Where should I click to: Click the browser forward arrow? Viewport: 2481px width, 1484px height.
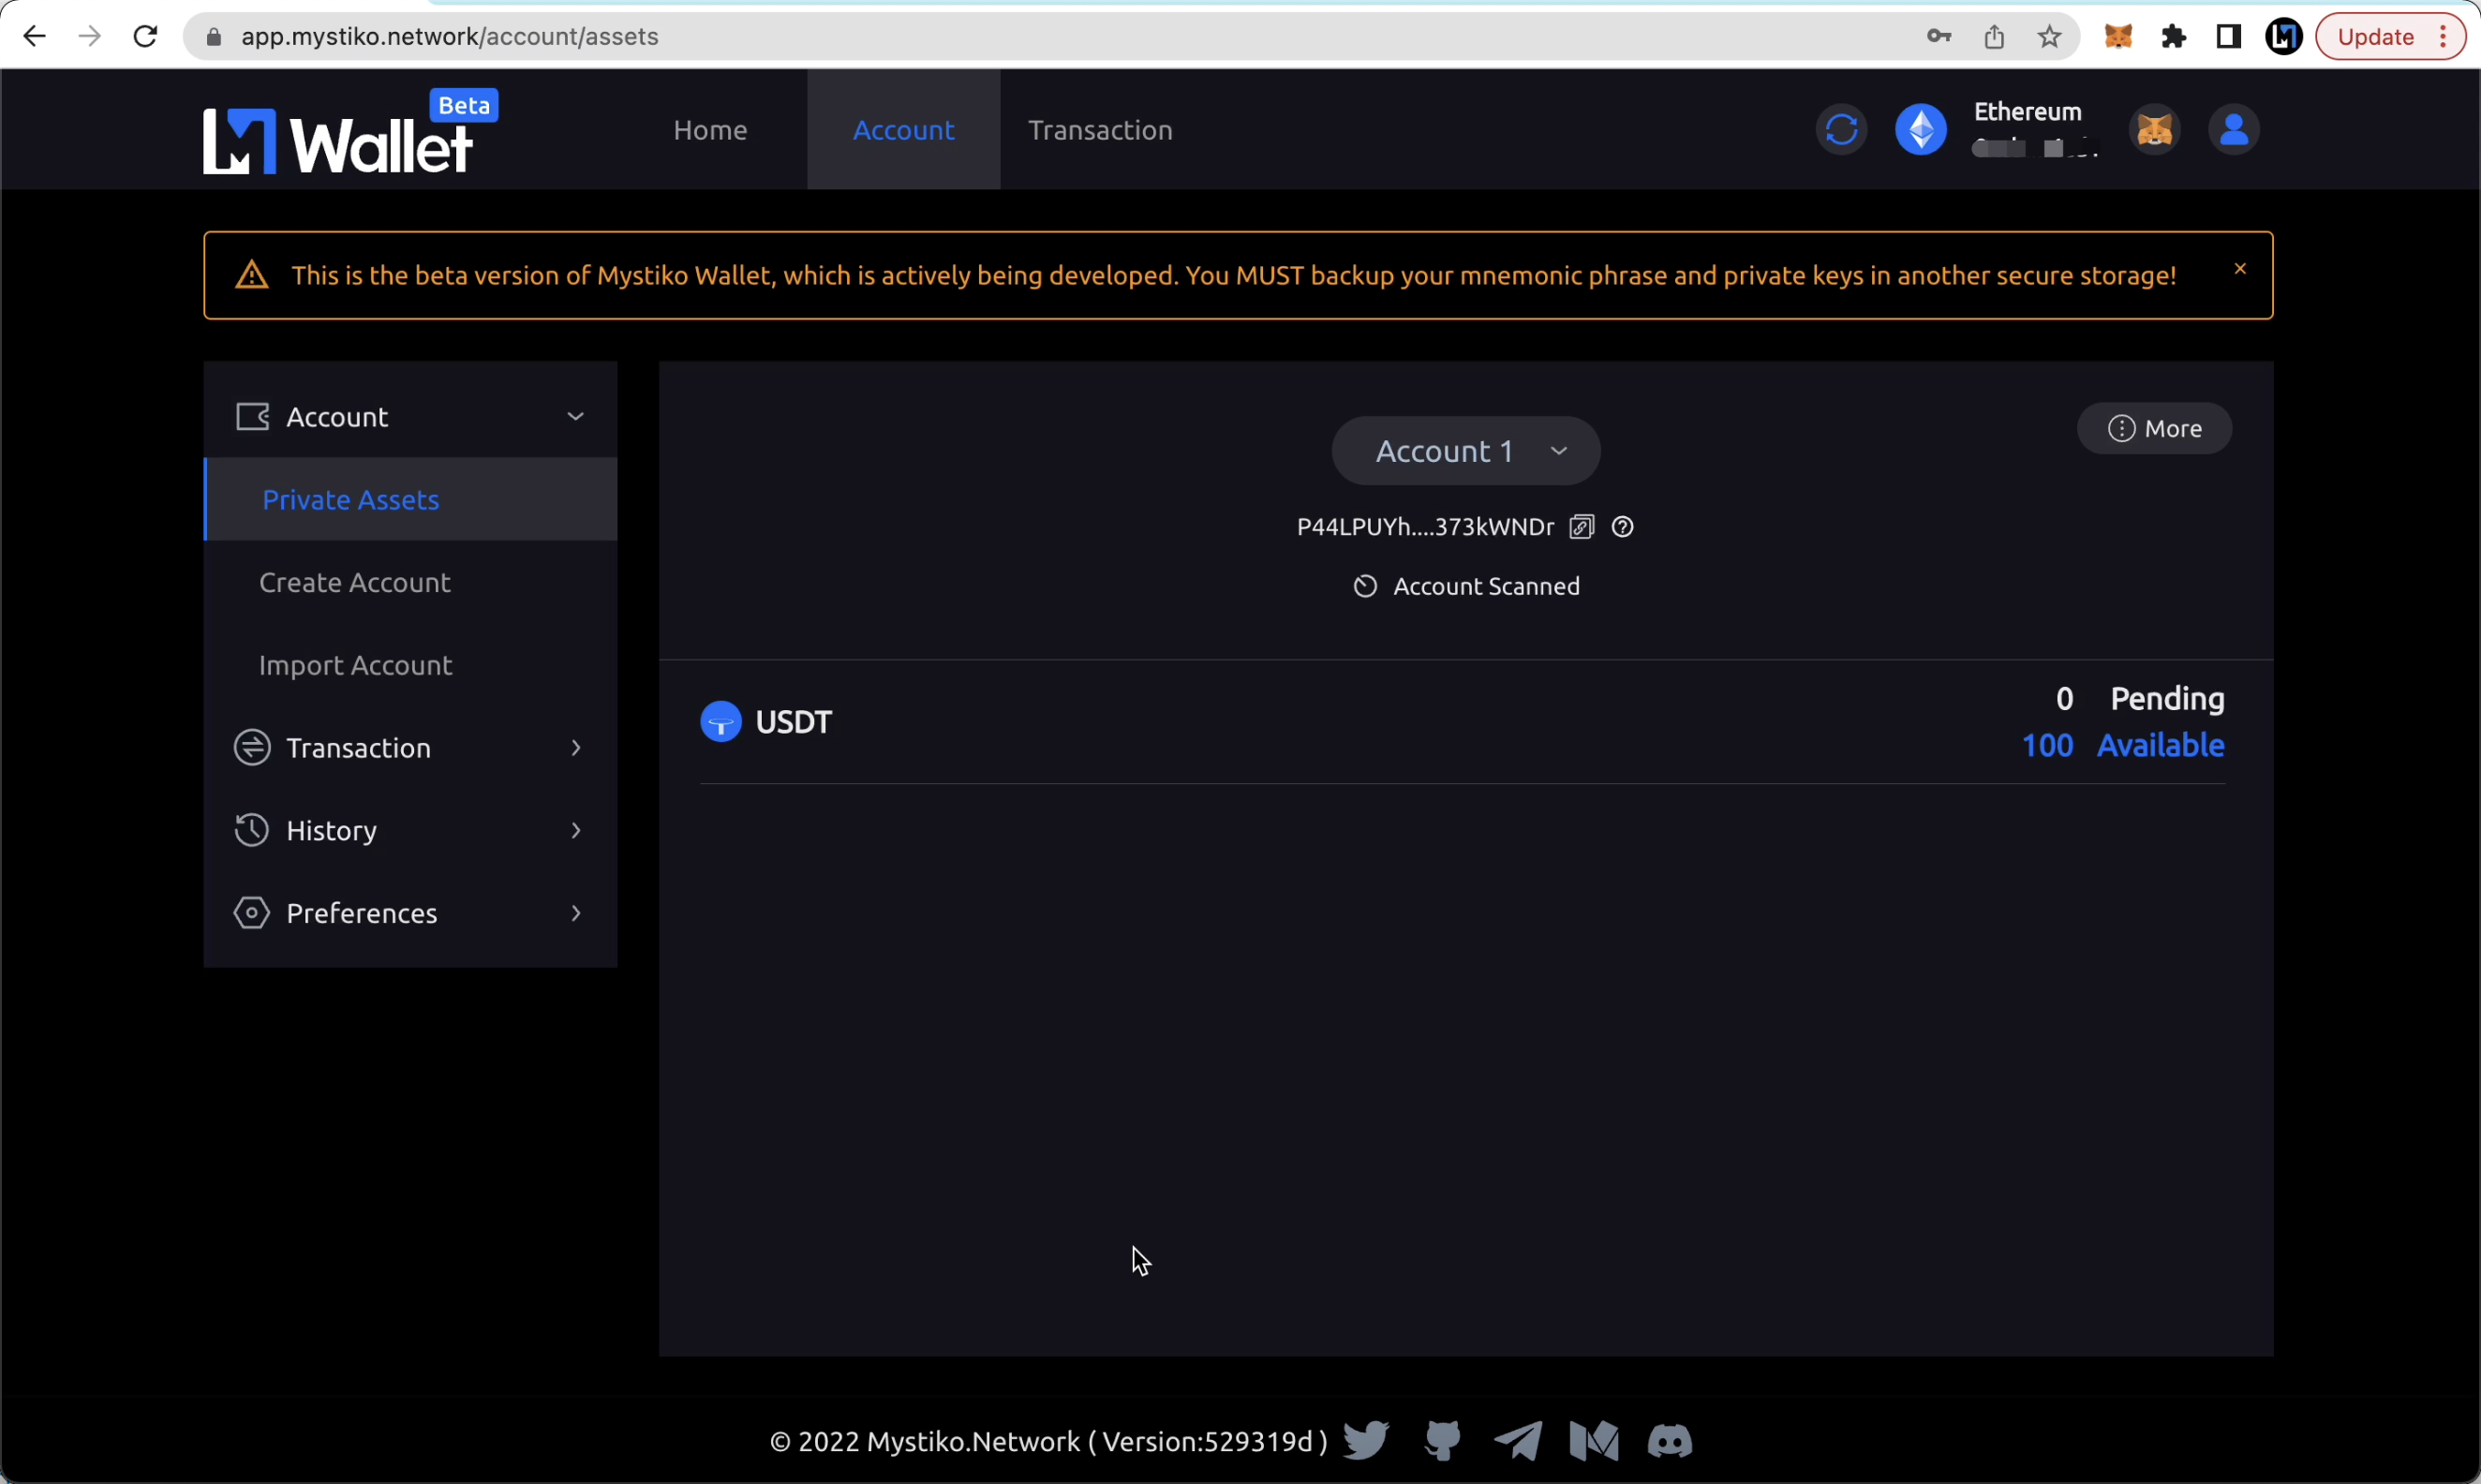90,37
